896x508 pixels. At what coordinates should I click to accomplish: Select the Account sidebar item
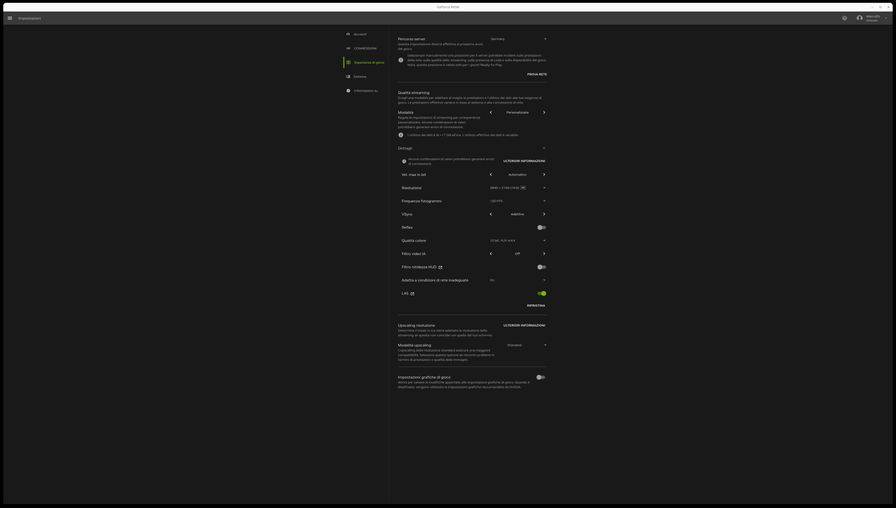click(359, 34)
